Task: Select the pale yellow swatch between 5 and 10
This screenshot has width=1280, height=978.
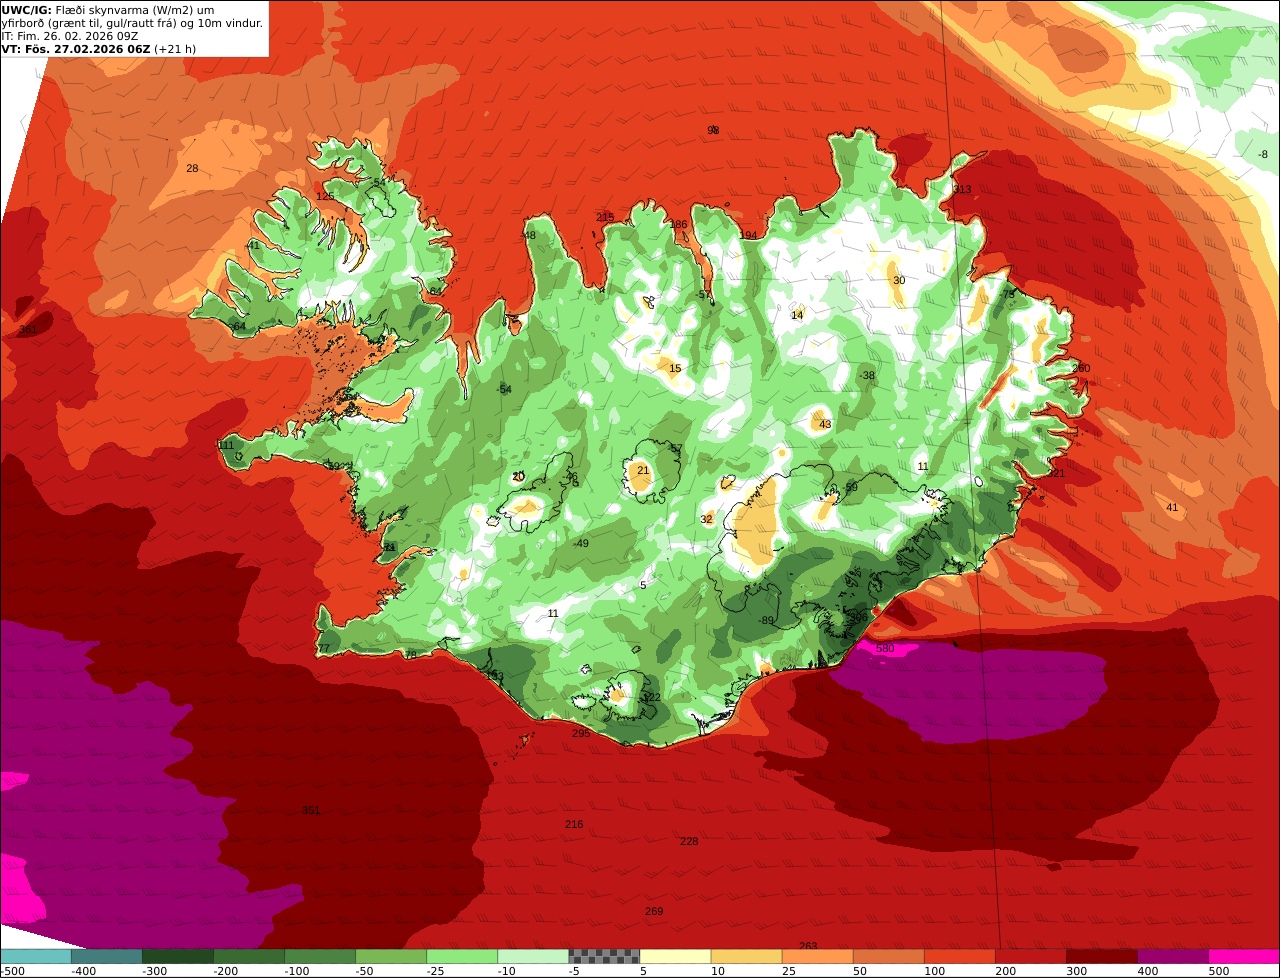Action: pos(675,956)
